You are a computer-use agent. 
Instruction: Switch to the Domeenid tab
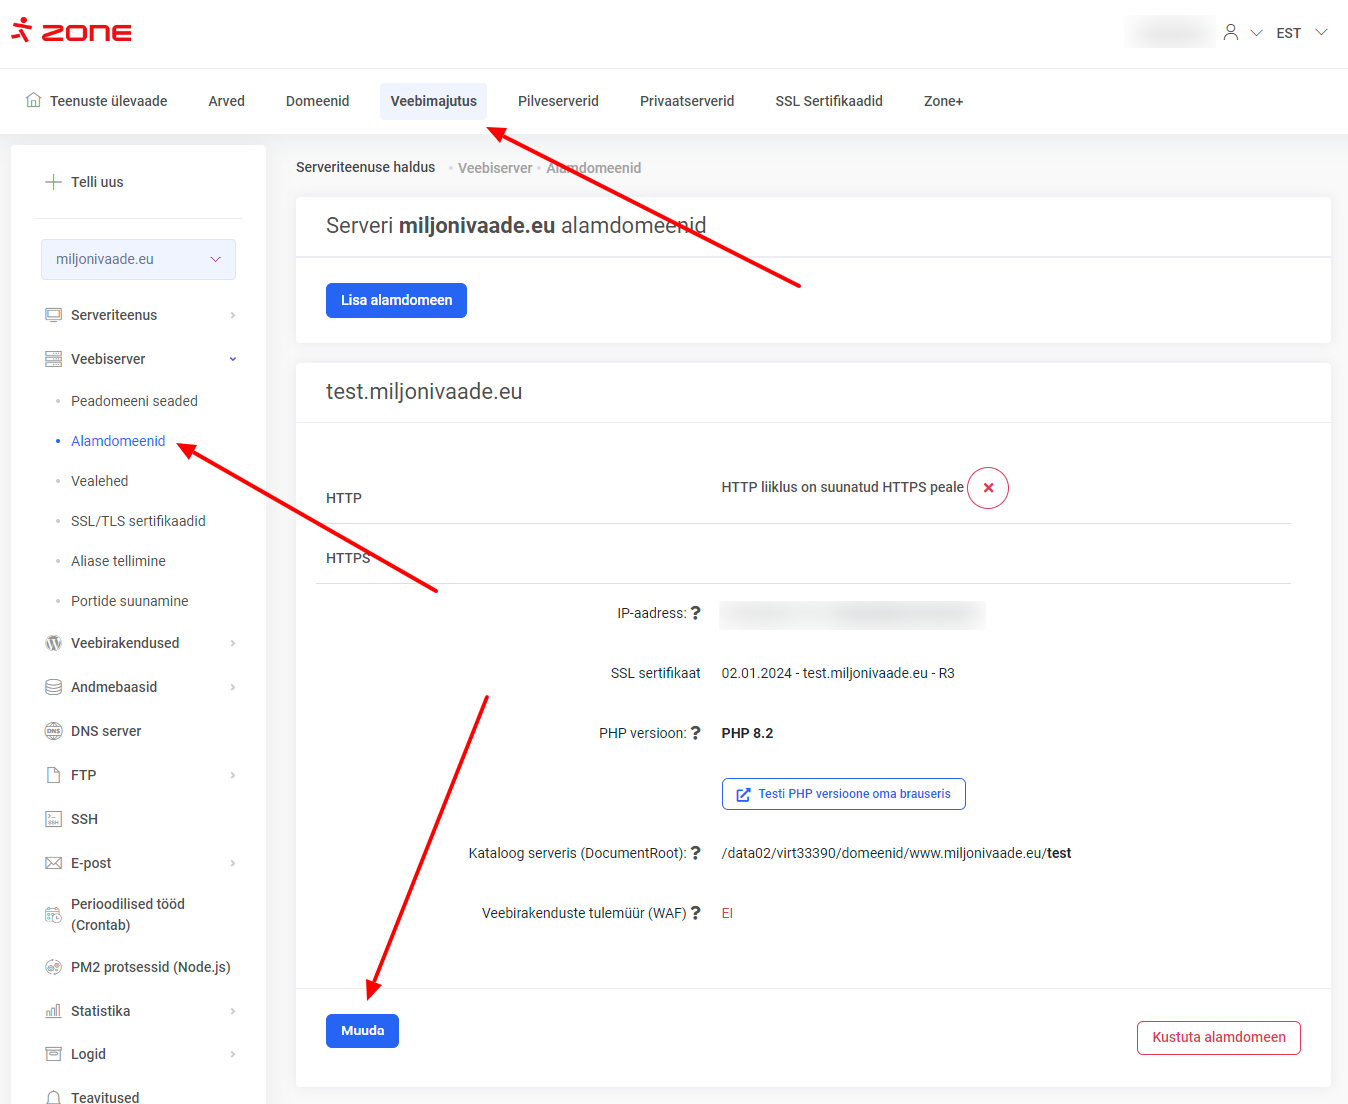click(317, 101)
